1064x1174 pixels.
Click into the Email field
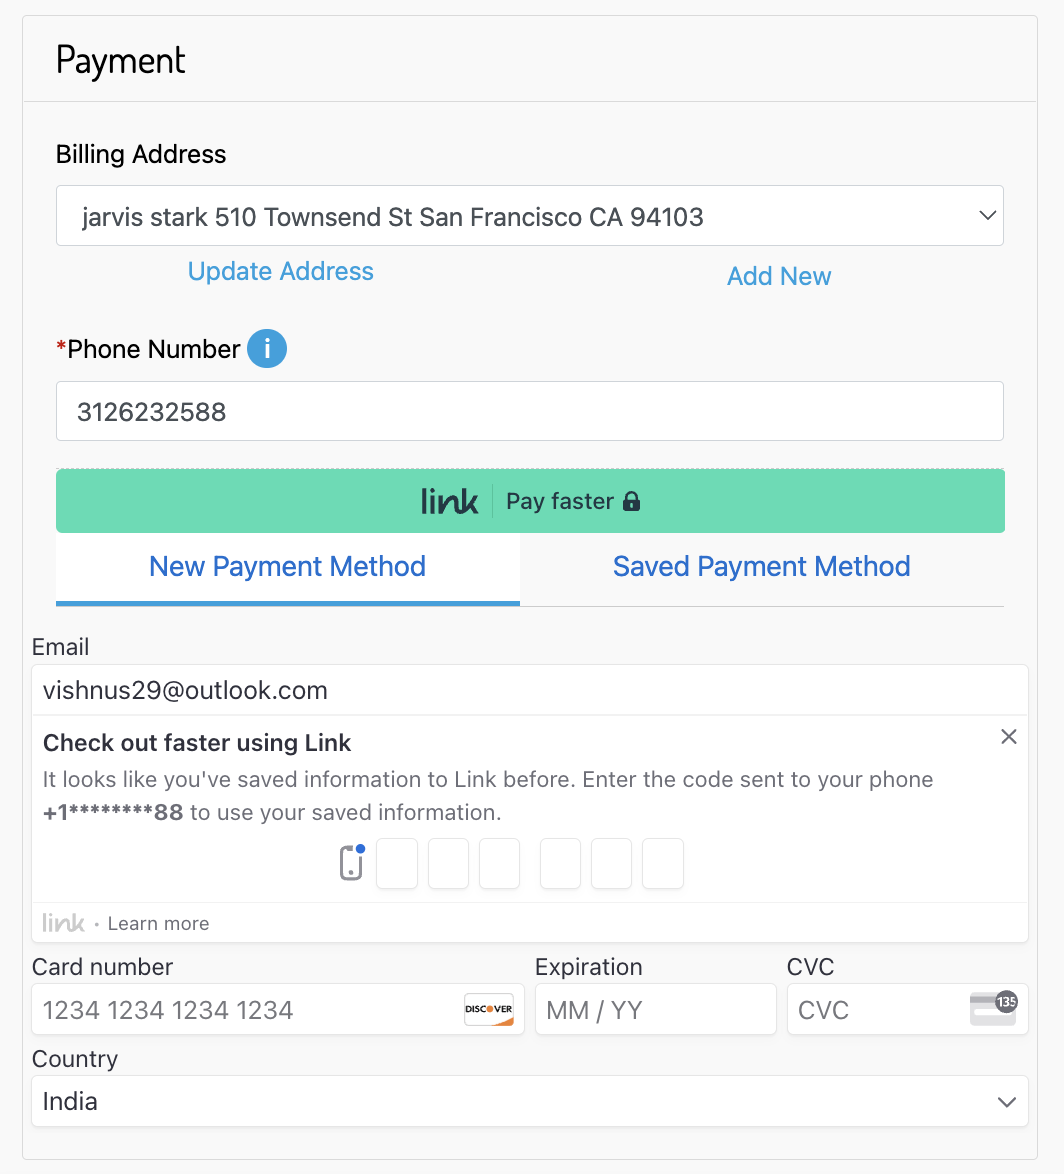click(529, 690)
